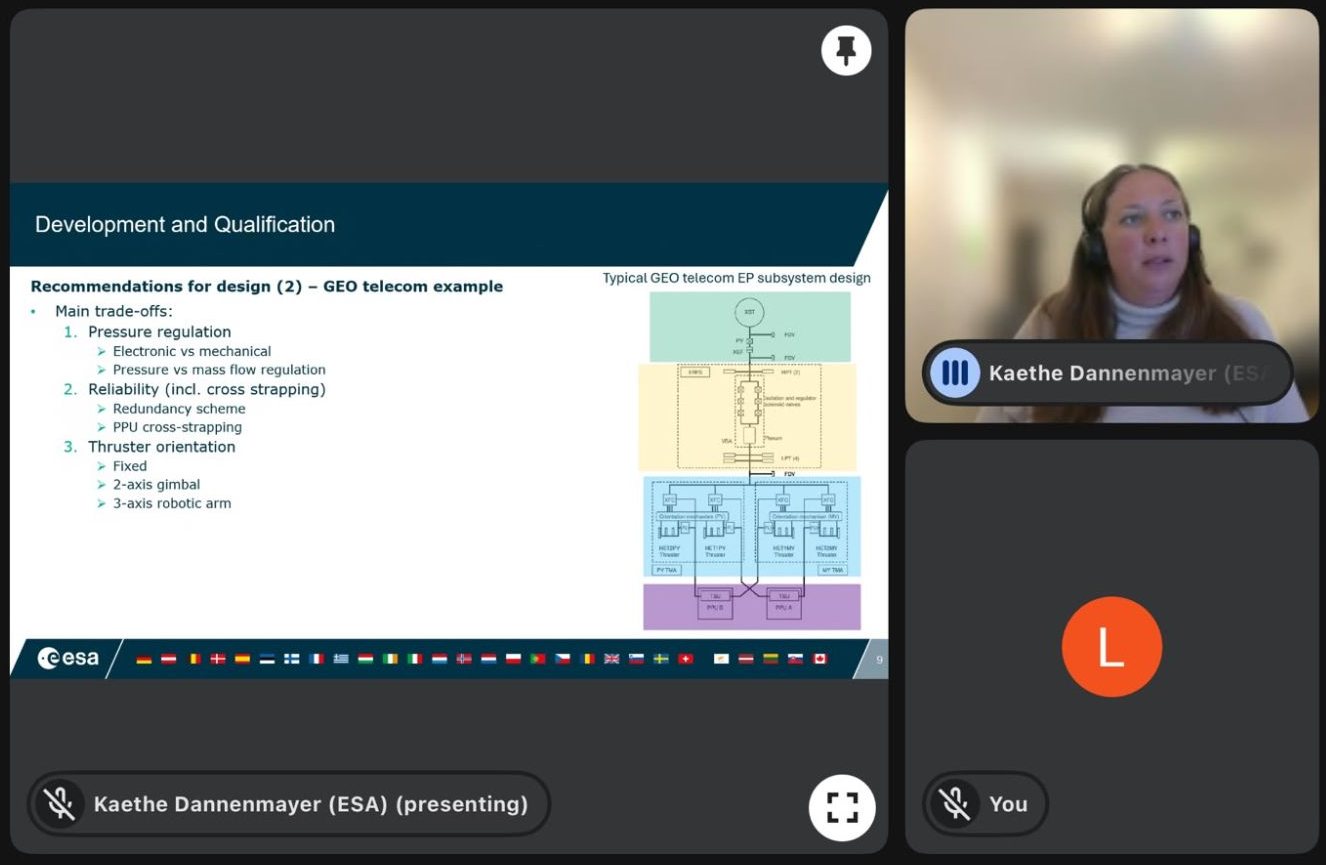
Task: Click the 'Kaethe Dannenmayer (ESA) (presenting)' label
Action: tap(310, 804)
